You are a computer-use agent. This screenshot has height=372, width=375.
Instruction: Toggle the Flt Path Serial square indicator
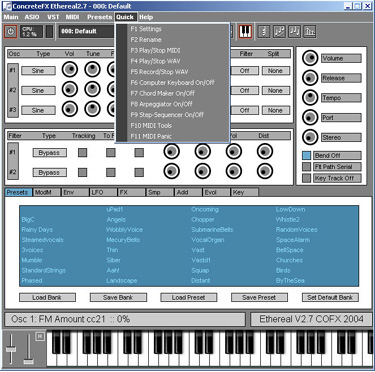pyautogui.click(x=307, y=167)
